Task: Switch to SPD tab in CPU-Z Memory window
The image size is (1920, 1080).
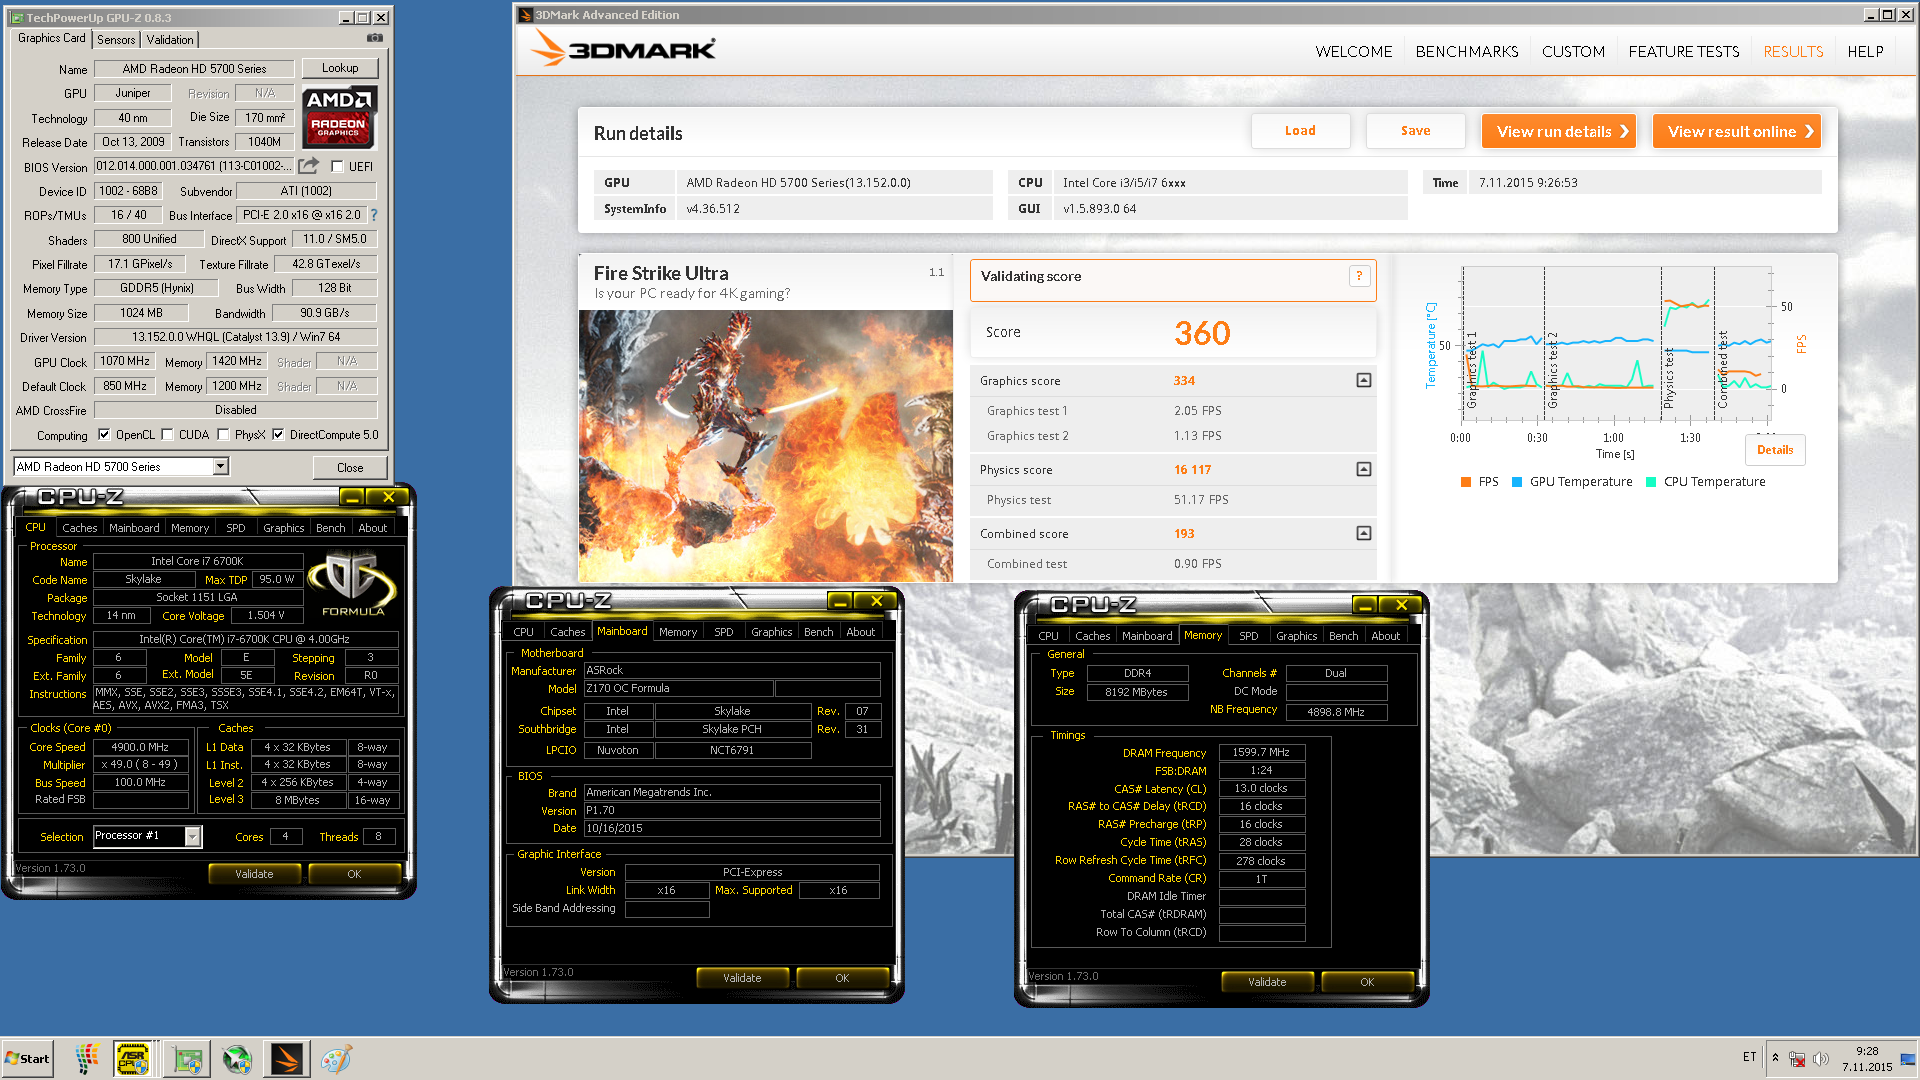Action: tap(1249, 636)
